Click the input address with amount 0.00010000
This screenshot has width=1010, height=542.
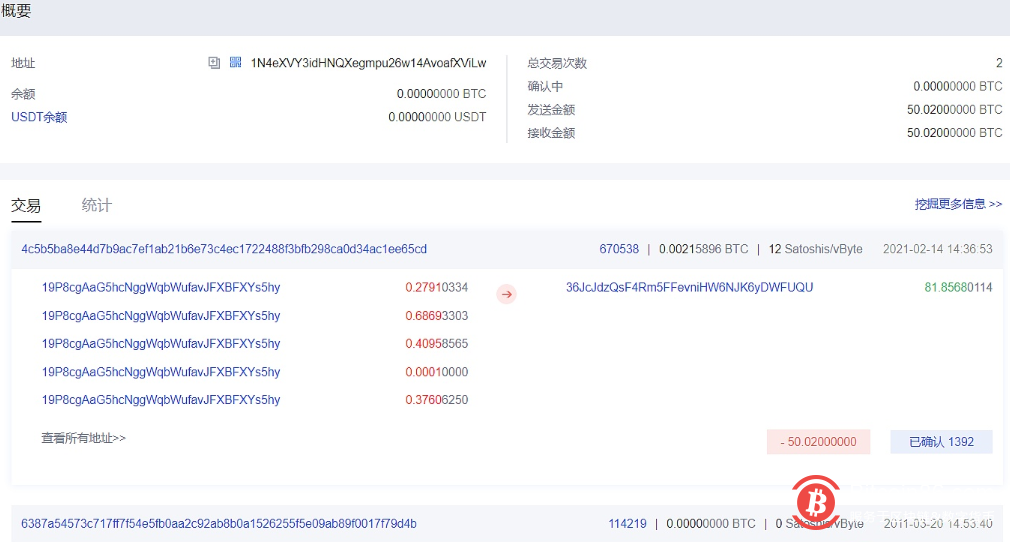[x=161, y=372]
